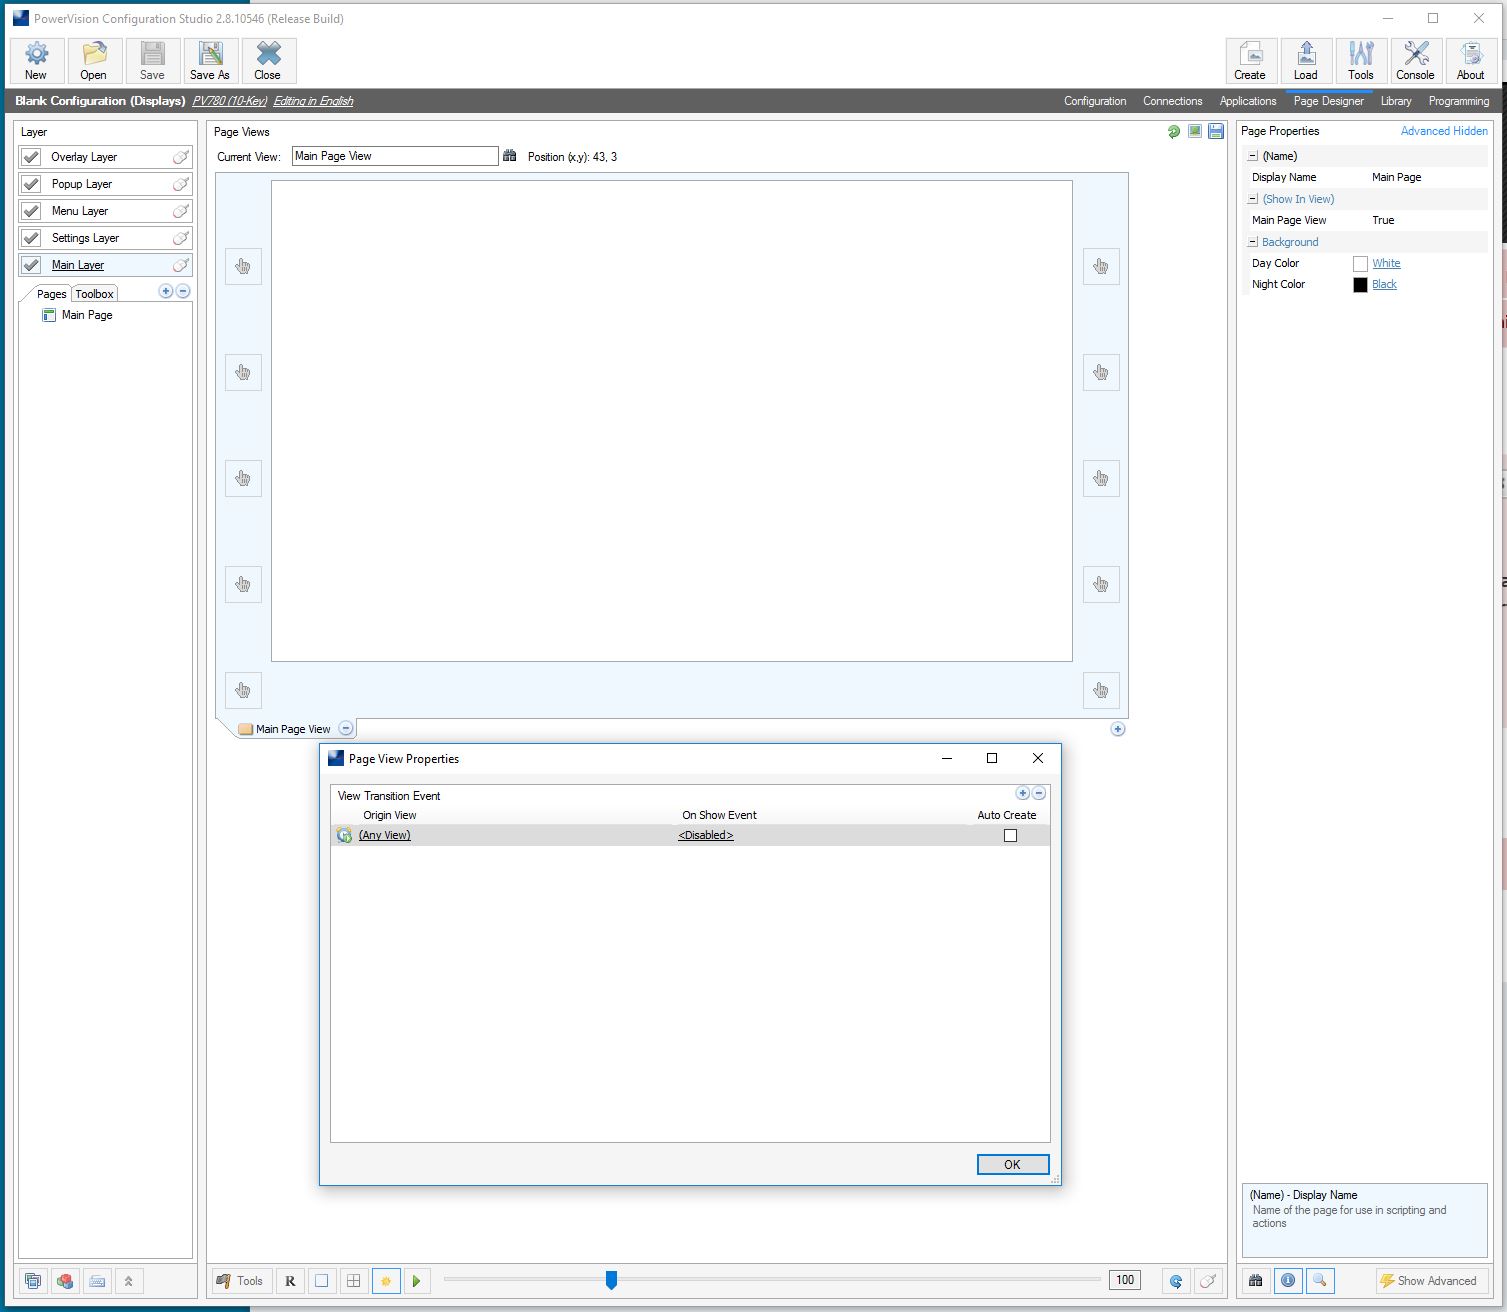Close the configuration using the Close toolbar button
The height and width of the screenshot is (1312, 1507).
pyautogui.click(x=268, y=61)
